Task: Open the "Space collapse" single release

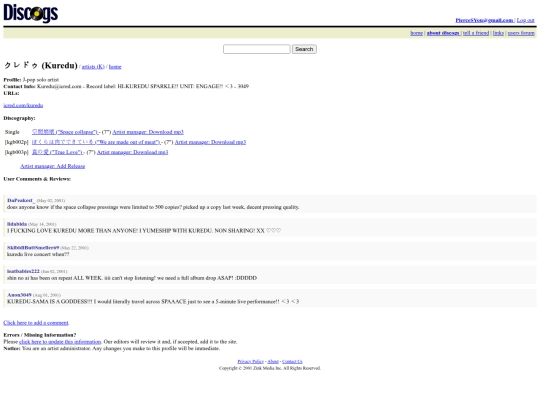Action: point(64,132)
